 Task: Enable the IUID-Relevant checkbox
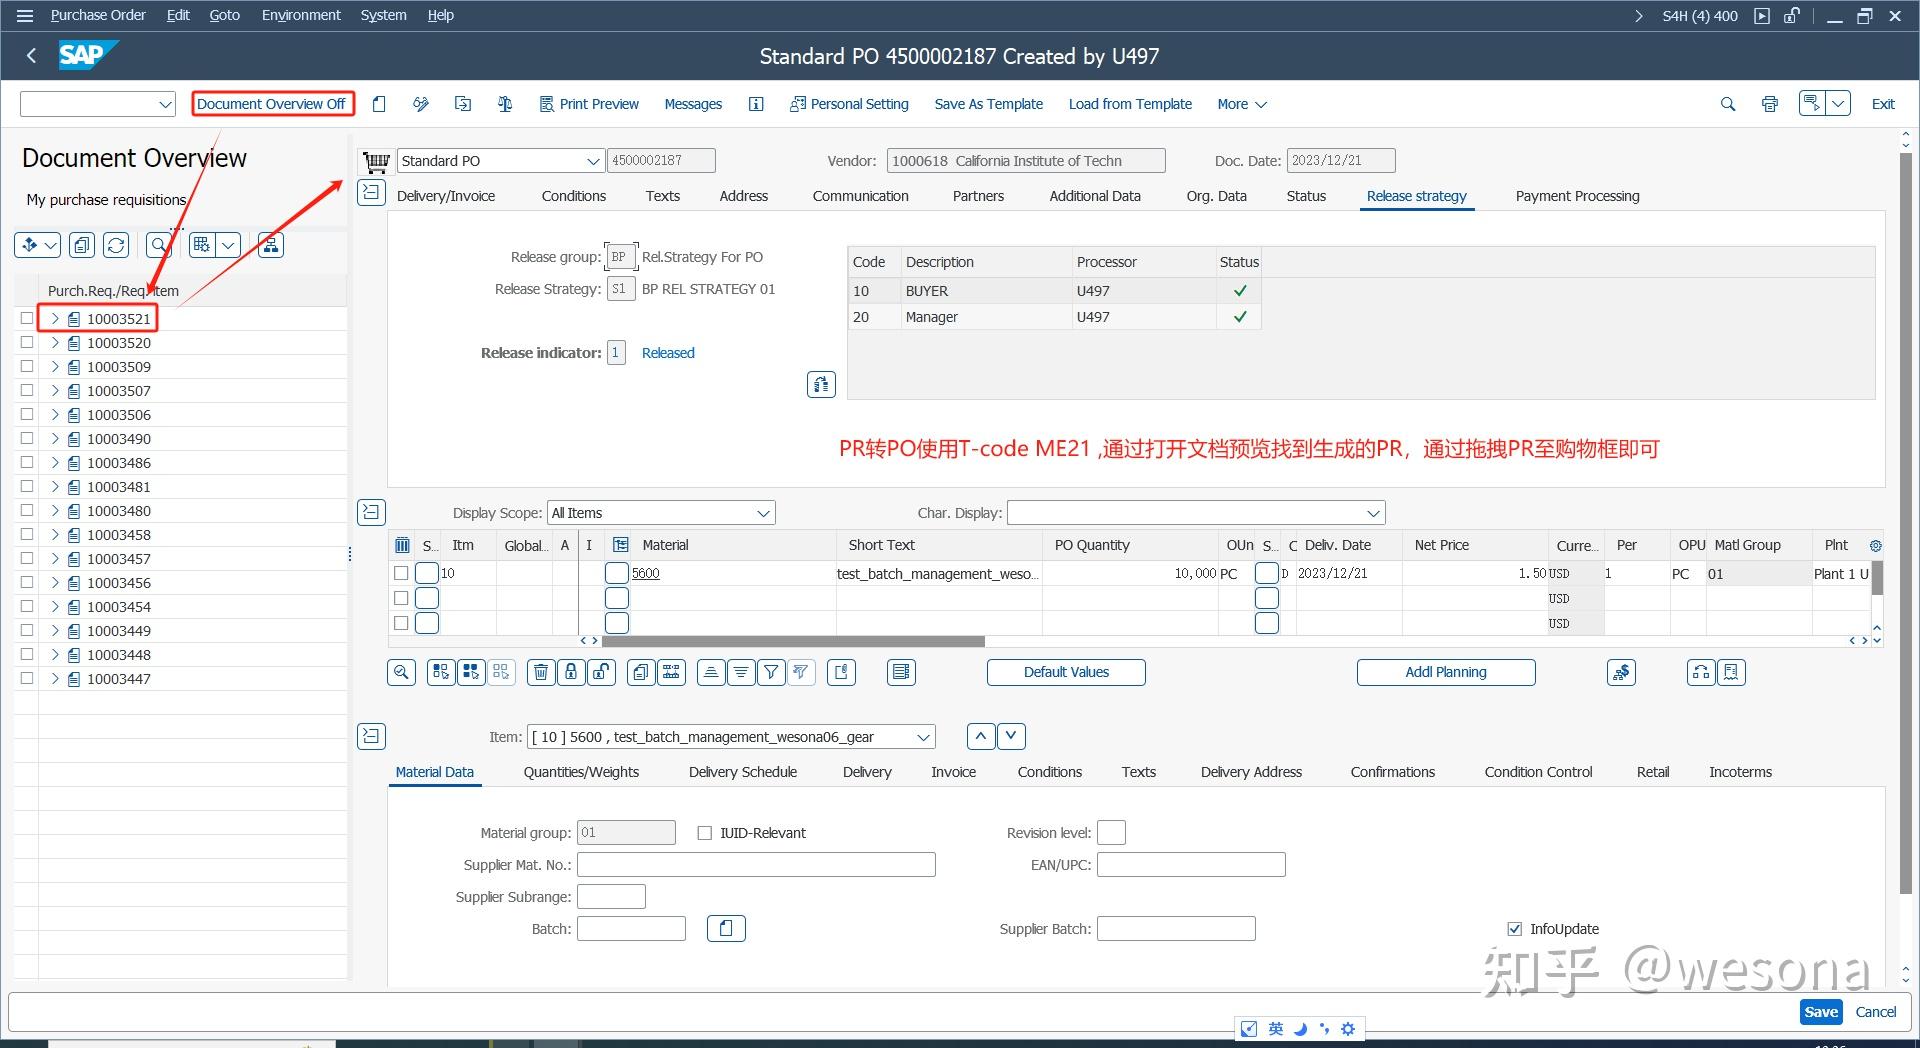click(x=705, y=832)
